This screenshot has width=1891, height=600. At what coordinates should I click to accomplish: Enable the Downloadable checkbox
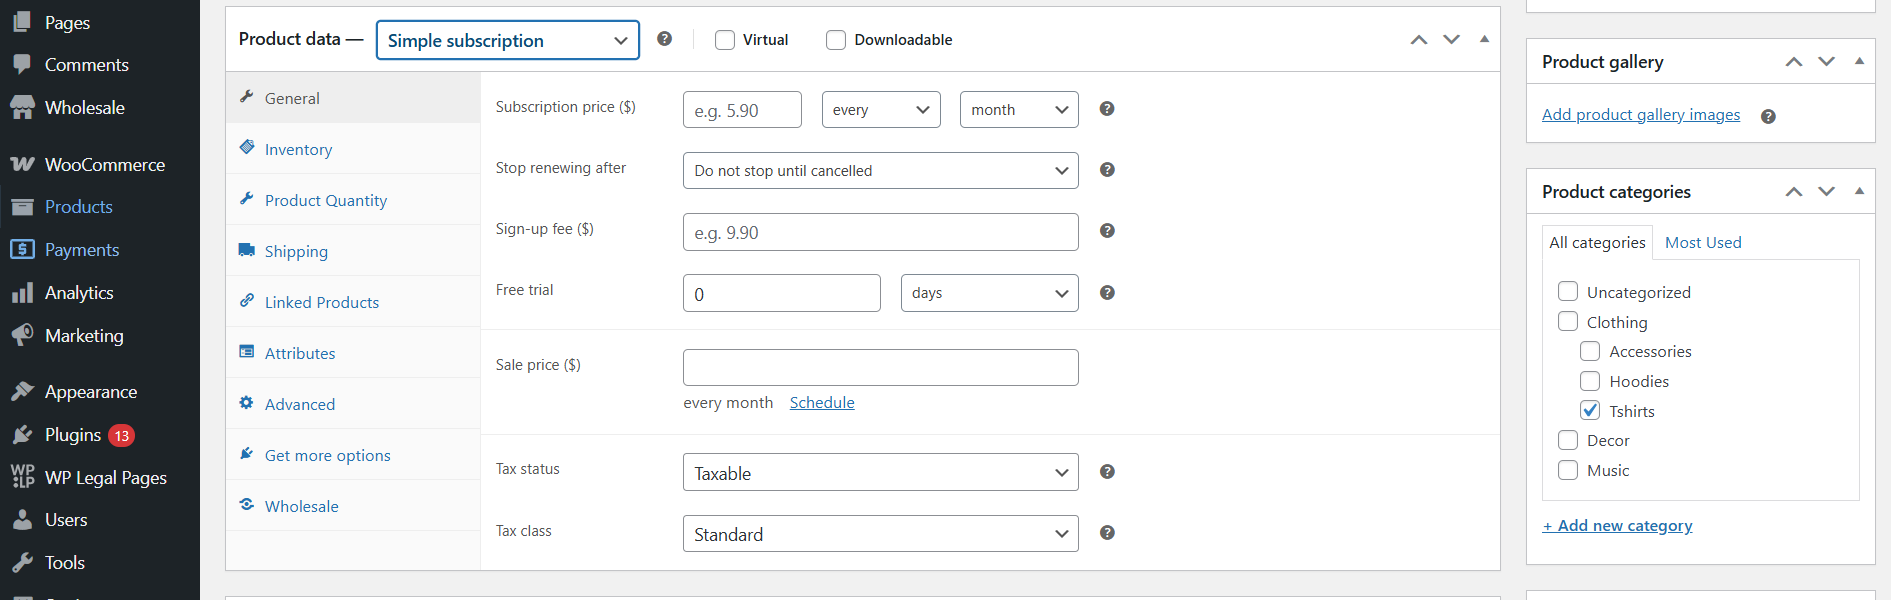point(836,40)
